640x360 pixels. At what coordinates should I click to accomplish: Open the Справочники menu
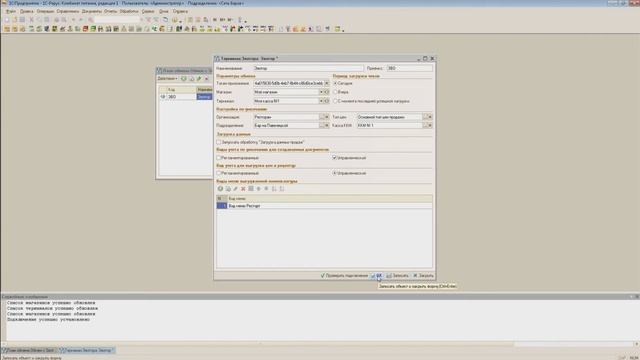coord(68,11)
